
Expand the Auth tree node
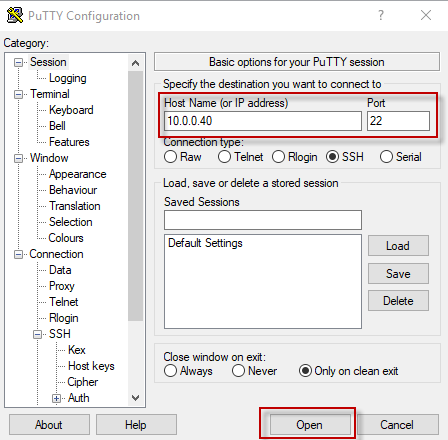tap(57, 398)
